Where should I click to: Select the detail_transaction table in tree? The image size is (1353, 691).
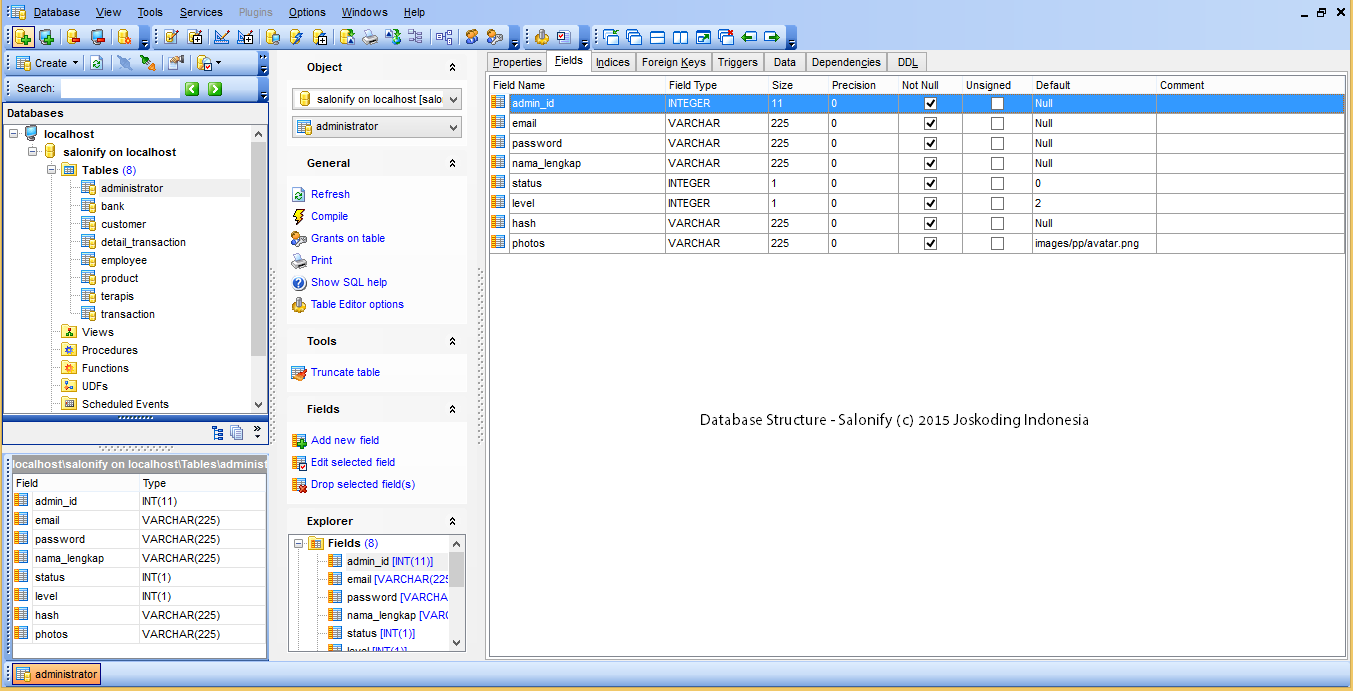point(143,242)
